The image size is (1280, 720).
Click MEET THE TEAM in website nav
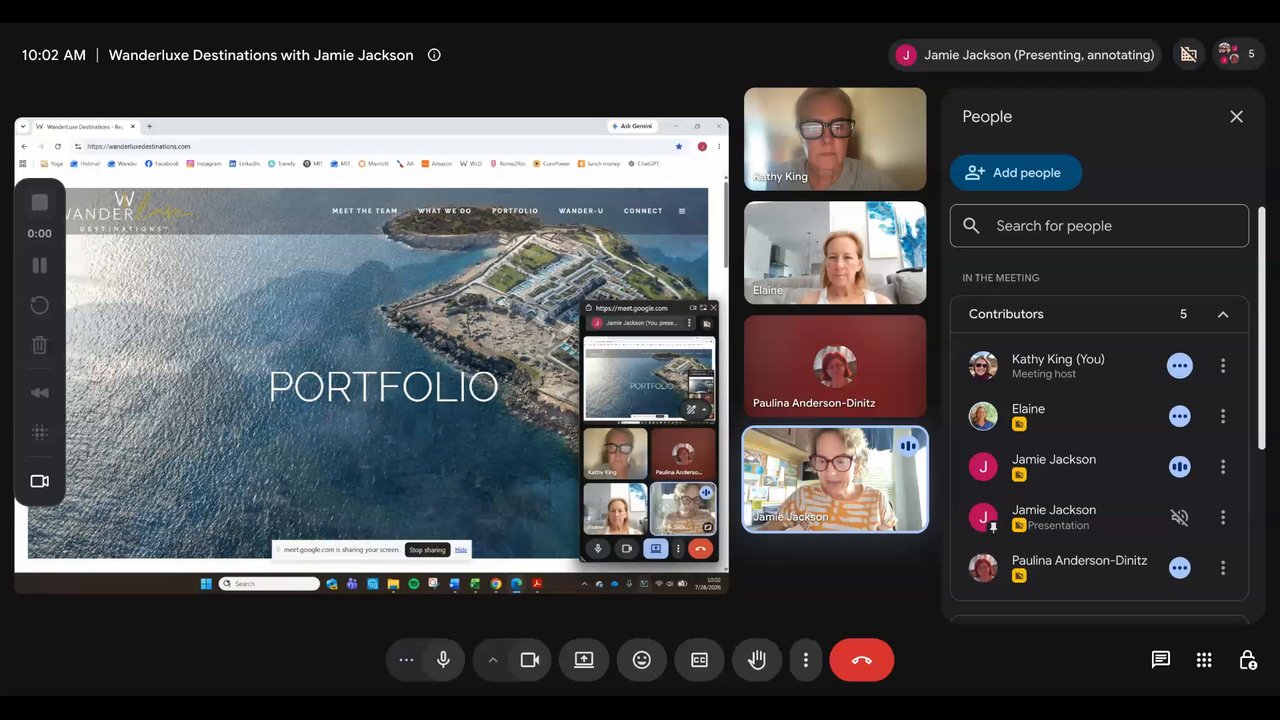(x=365, y=211)
